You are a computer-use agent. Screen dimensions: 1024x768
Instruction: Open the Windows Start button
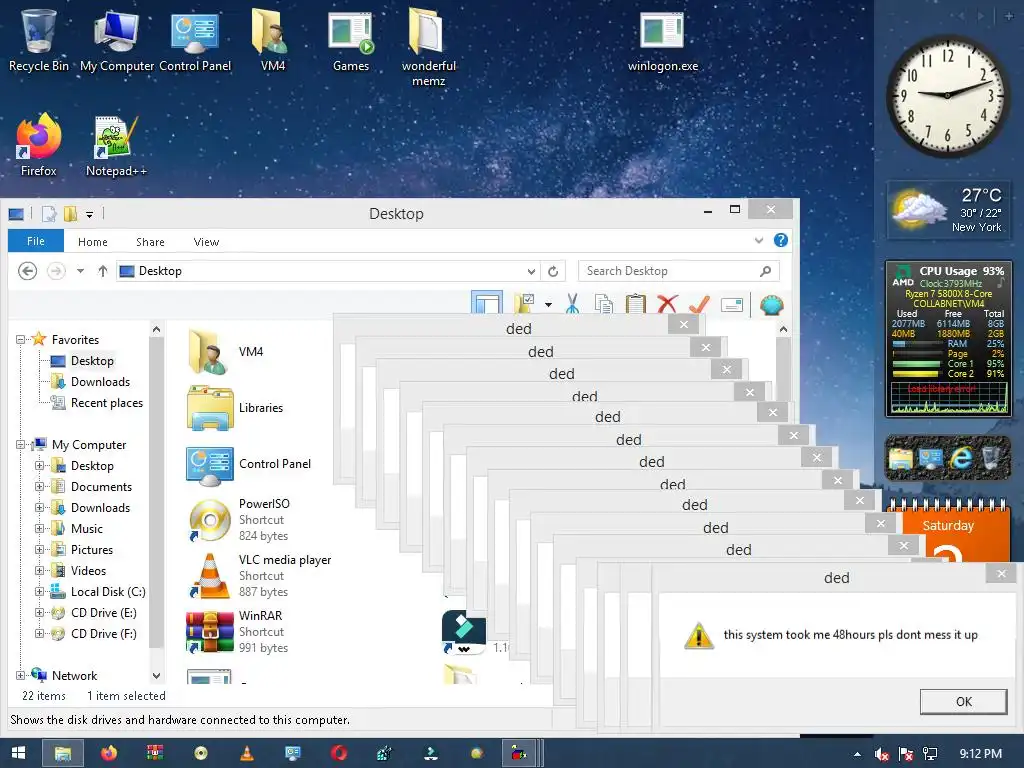coord(18,753)
